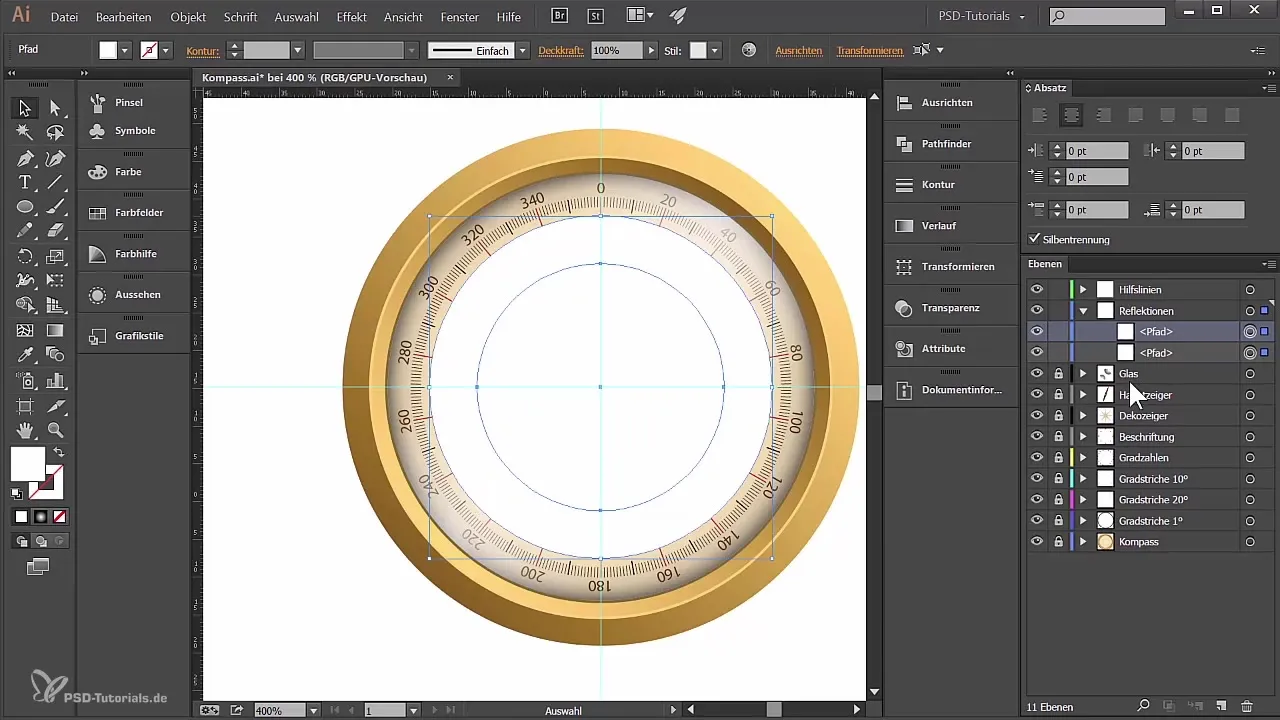Uncheck the Silbentrennung checkbox
The height and width of the screenshot is (720, 1280).
pos(1034,239)
